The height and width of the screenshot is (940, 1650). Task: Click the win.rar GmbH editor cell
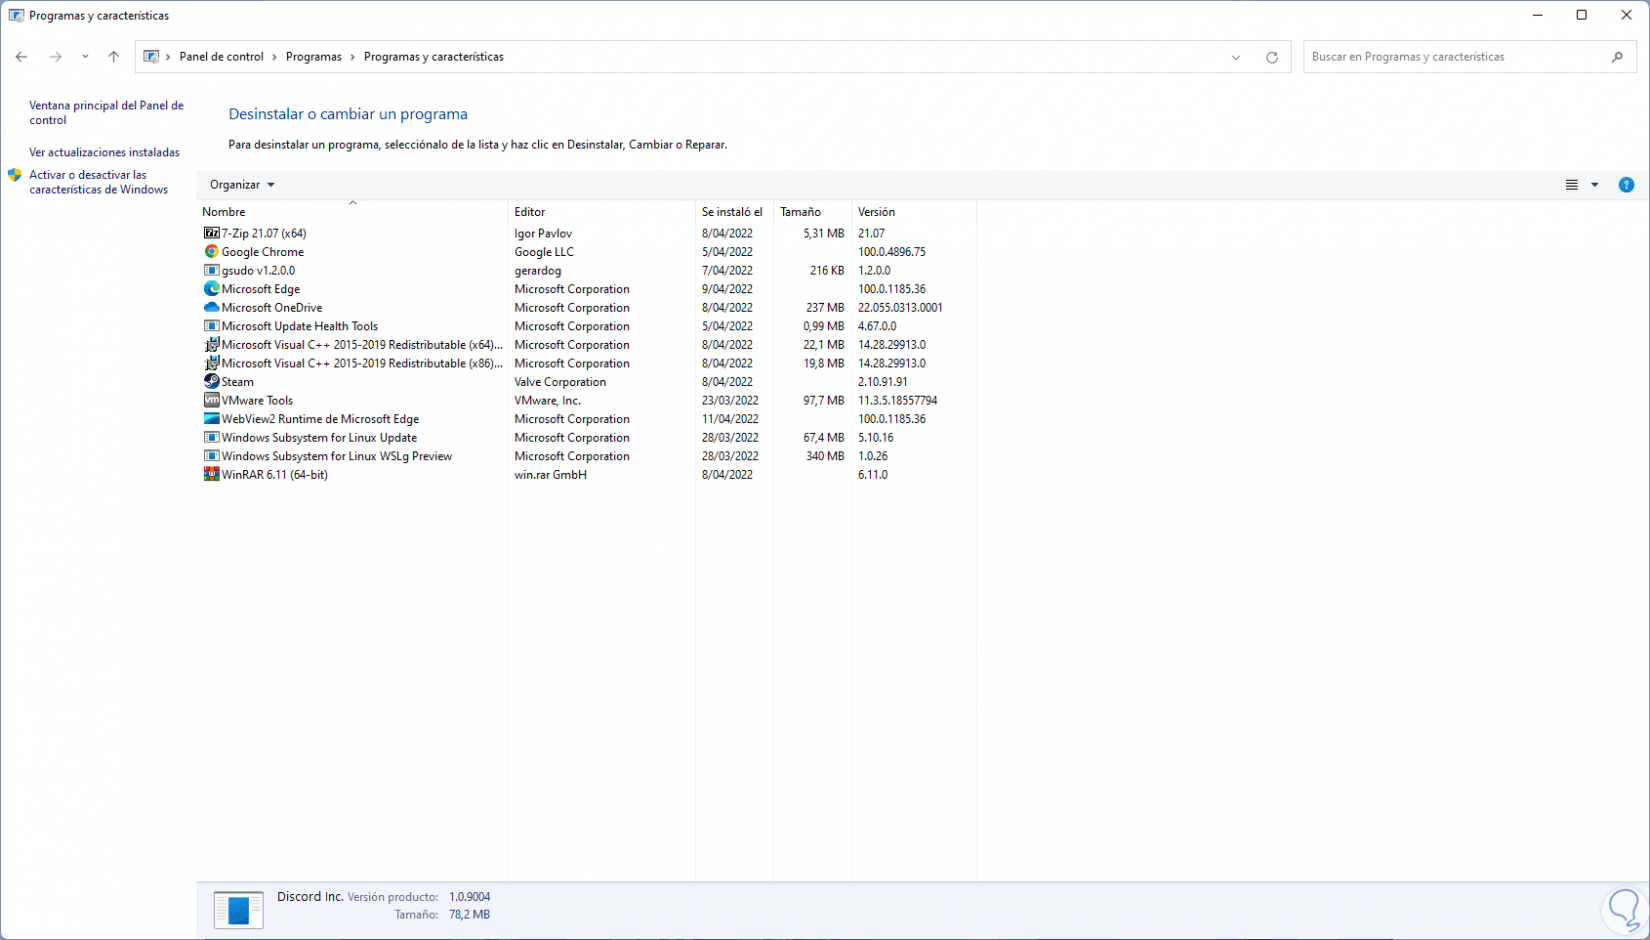[550, 475]
